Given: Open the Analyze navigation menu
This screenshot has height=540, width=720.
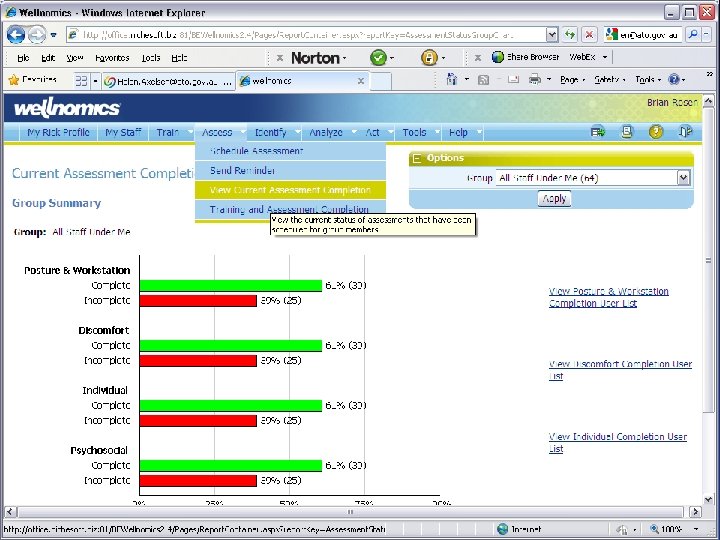Looking at the screenshot, I should click(330, 132).
